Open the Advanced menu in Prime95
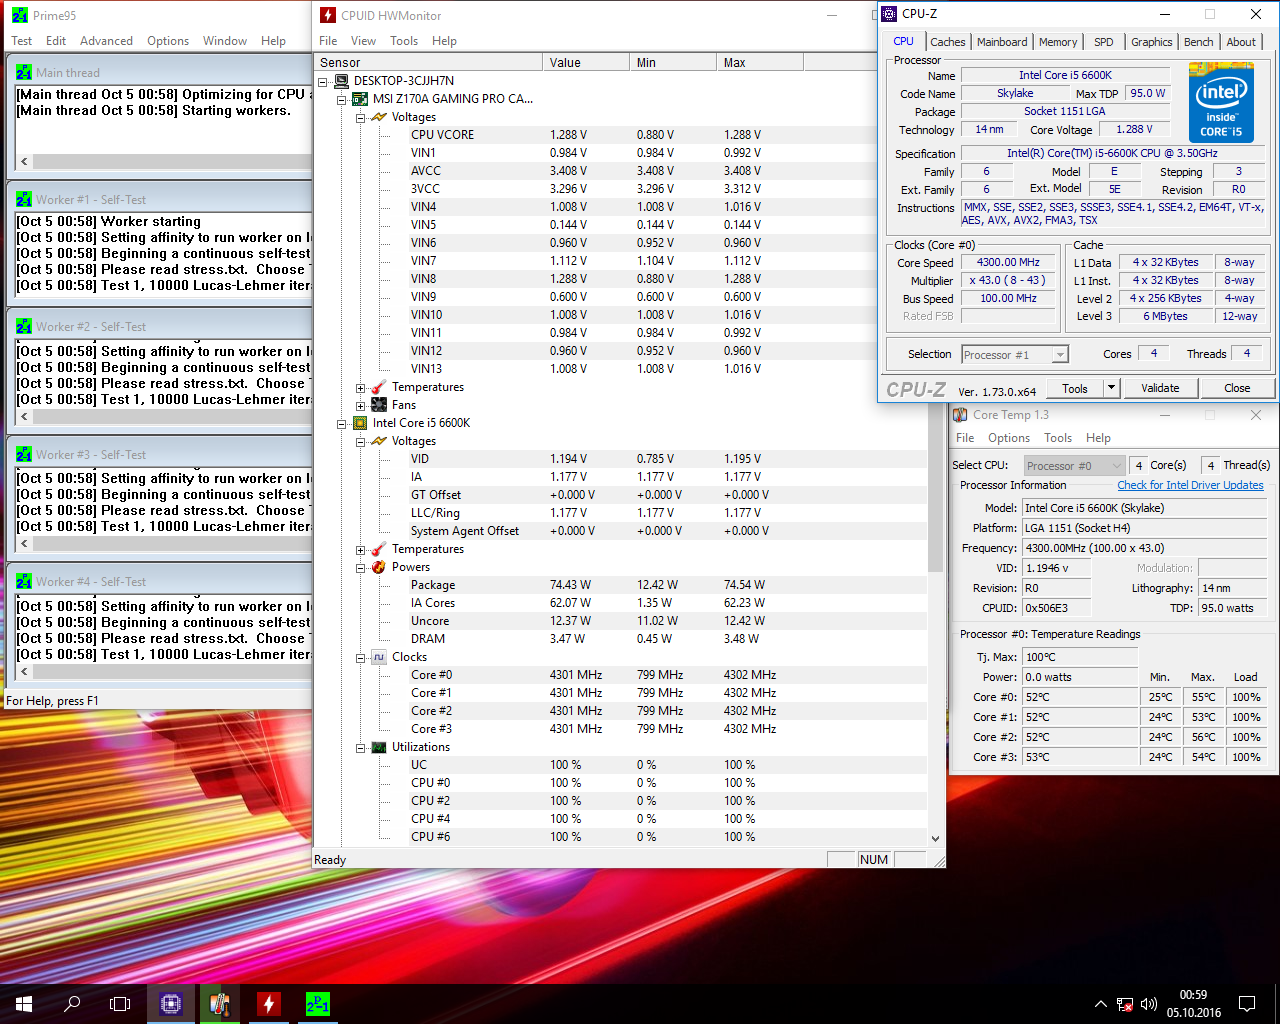 [x=106, y=41]
